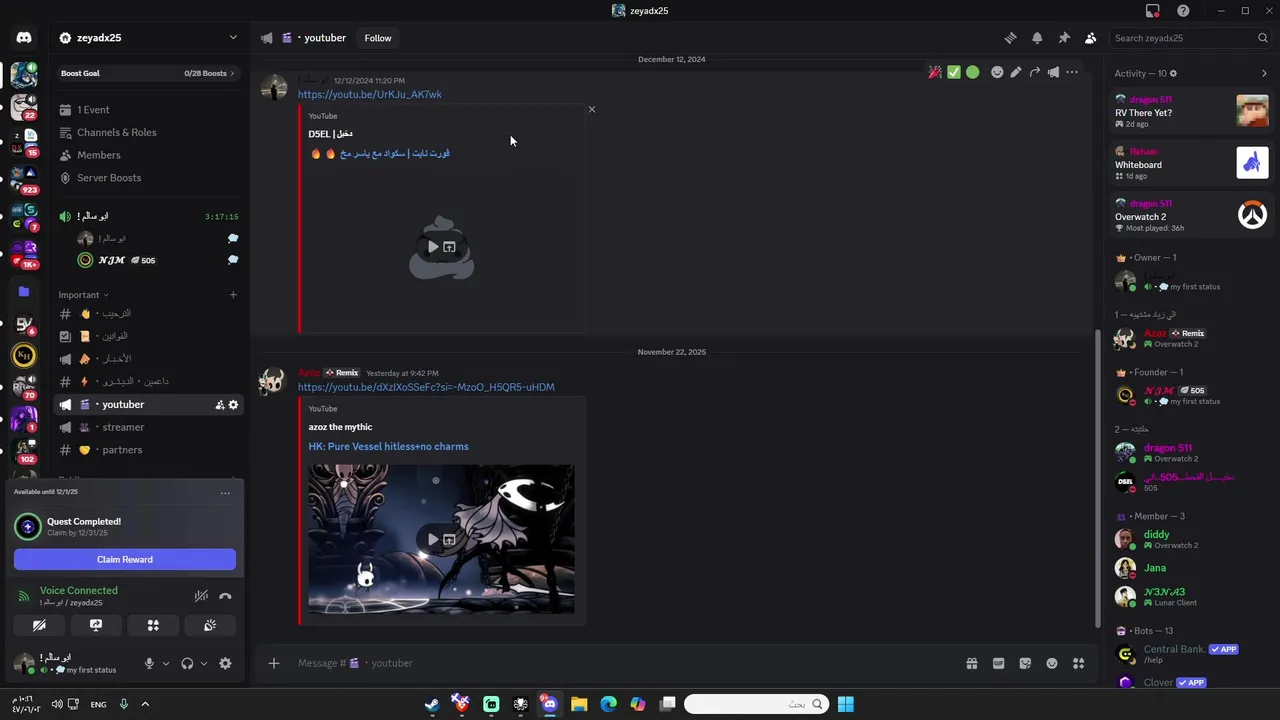This screenshot has width=1280, height=720.
Task: Toggle the member list icon
Action: [1091, 38]
